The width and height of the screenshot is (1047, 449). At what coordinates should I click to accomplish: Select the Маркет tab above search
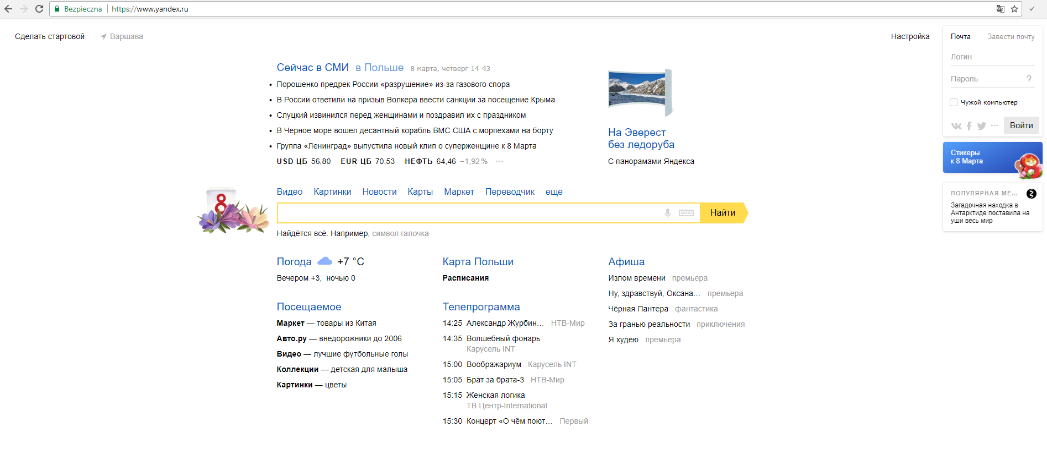[x=459, y=192]
